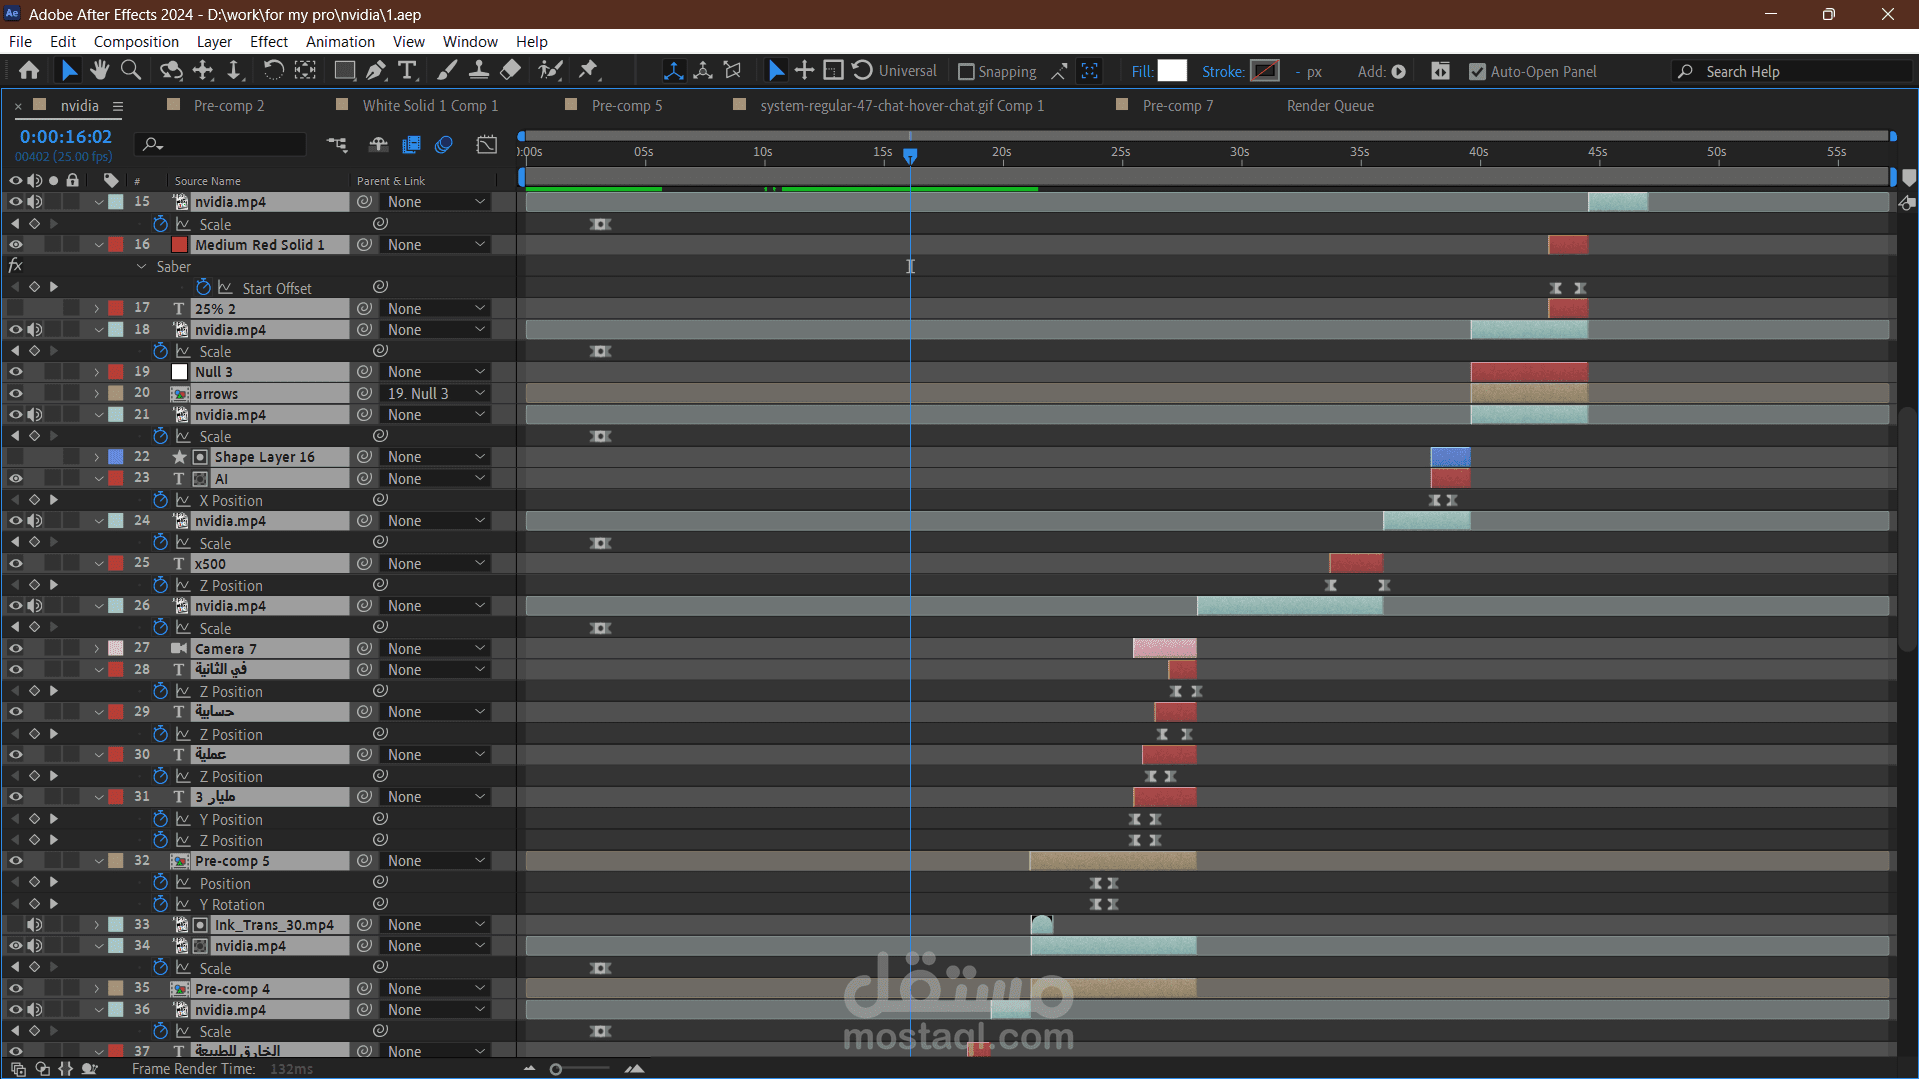Viewport: 1919px width, 1079px height.
Task: Expand the Null 3 layer properties
Action: [x=98, y=372]
